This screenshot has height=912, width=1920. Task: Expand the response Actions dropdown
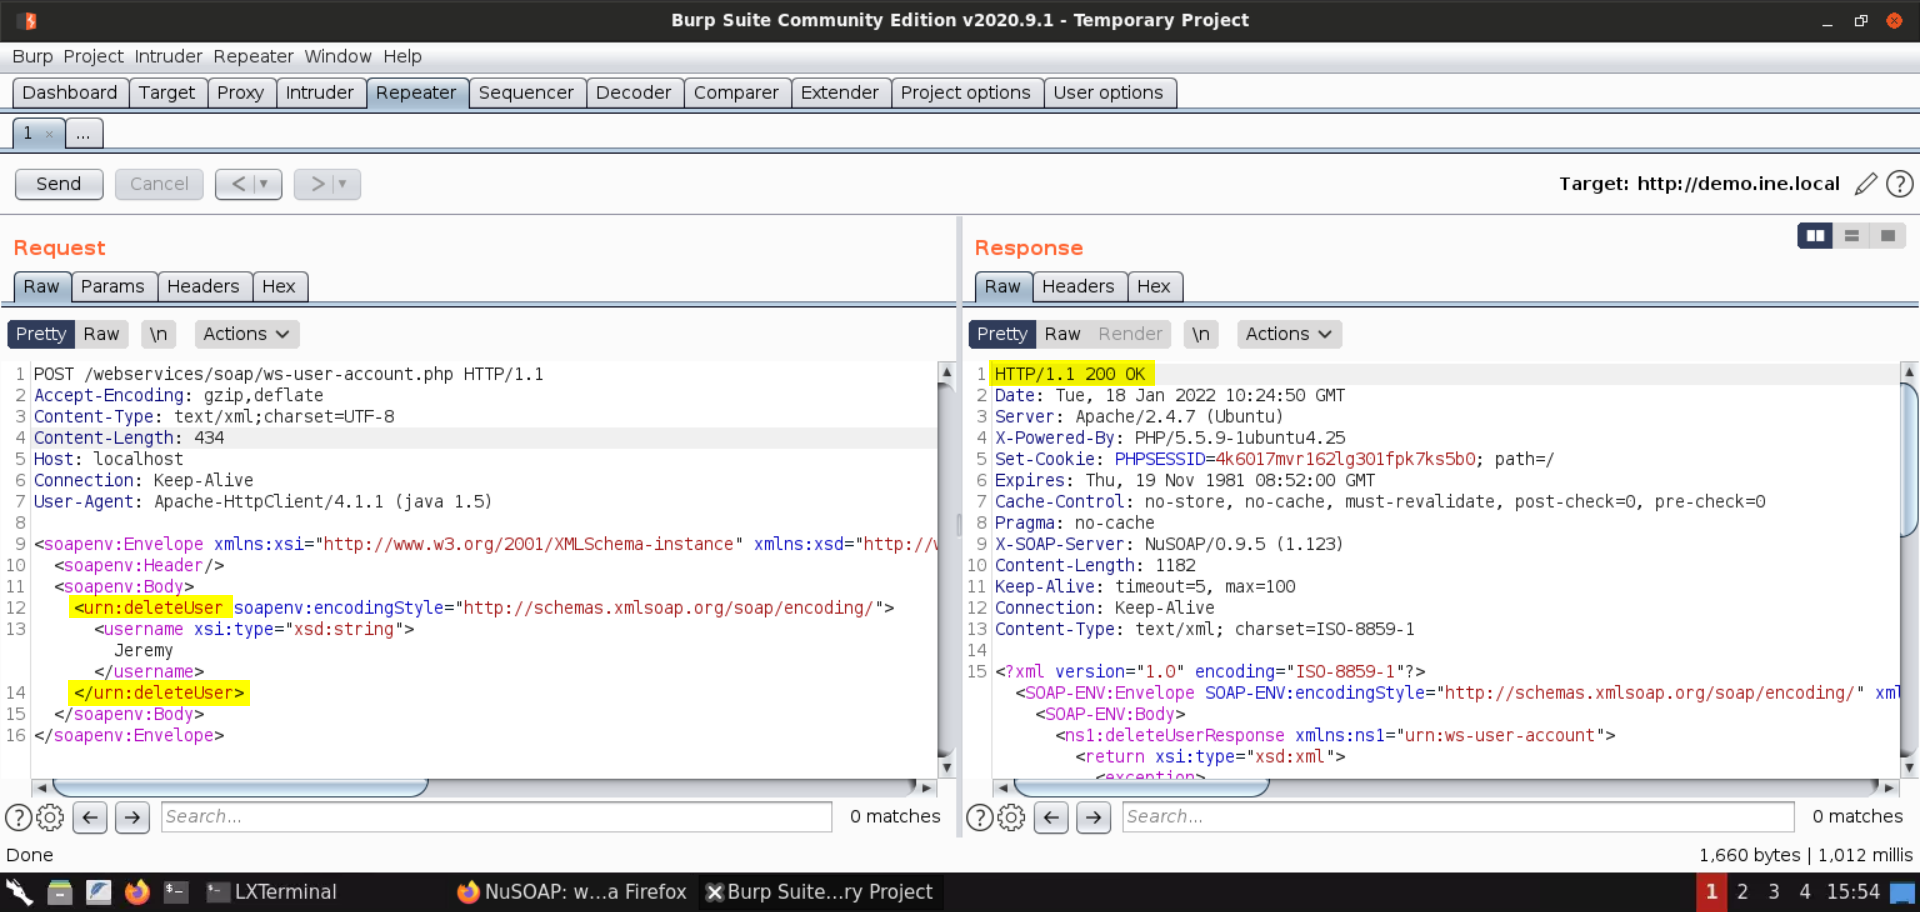point(1288,334)
